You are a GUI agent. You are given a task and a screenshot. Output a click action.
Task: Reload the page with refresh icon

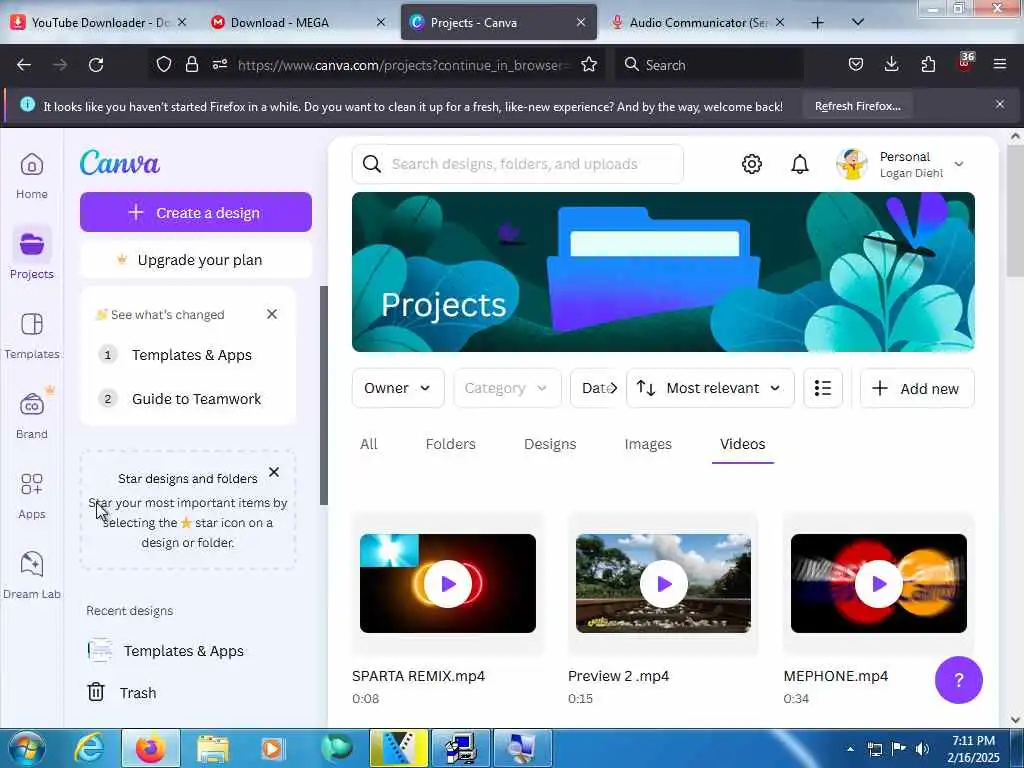tap(96, 65)
